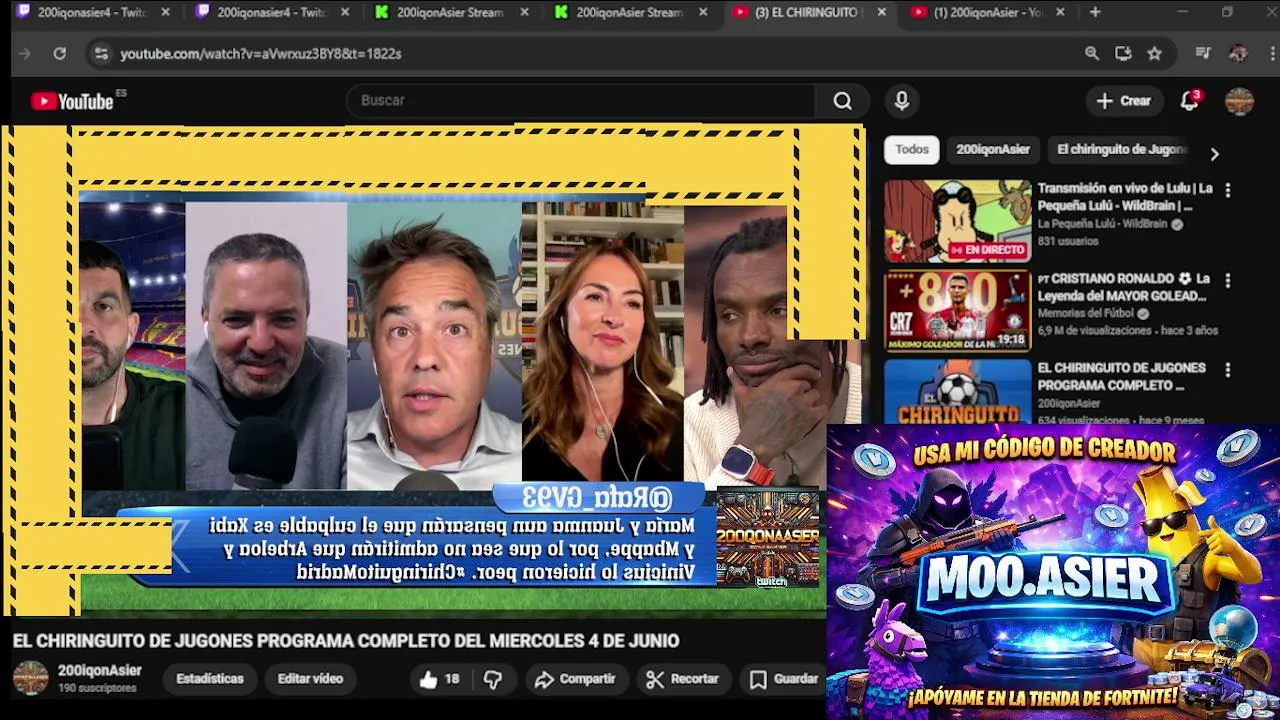Open the Cristiano Ronaldo video thumbnail
The width and height of the screenshot is (1280, 720).
(x=957, y=311)
